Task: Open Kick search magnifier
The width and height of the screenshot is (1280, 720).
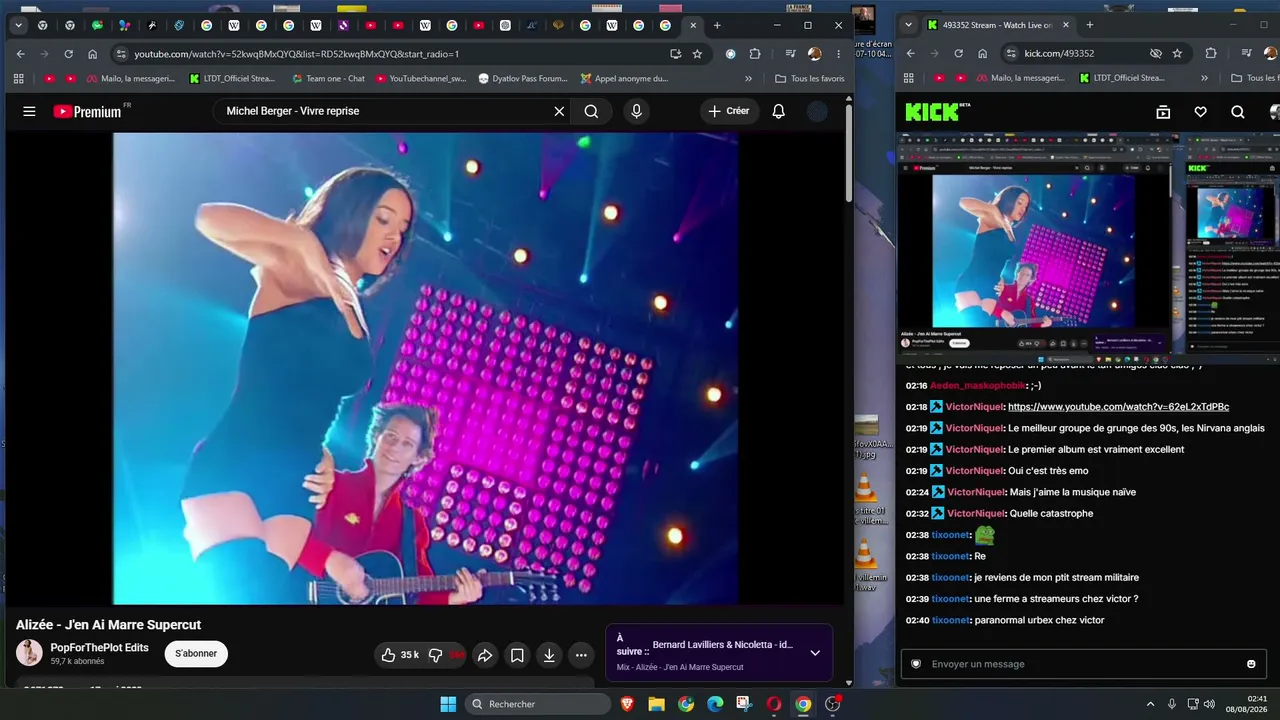Action: point(1238,112)
